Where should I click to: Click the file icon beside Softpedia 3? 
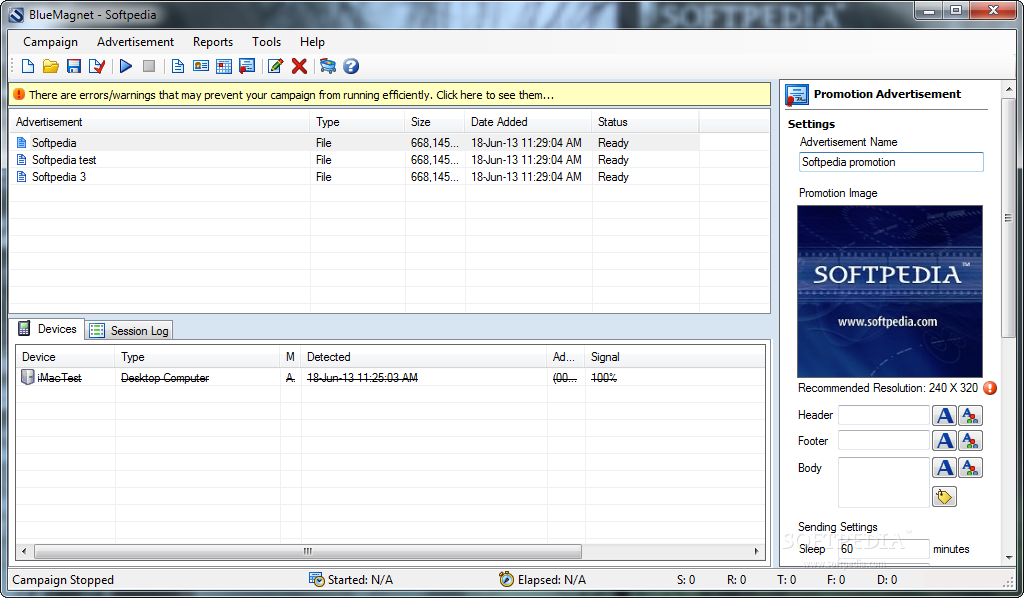pyautogui.click(x=22, y=176)
